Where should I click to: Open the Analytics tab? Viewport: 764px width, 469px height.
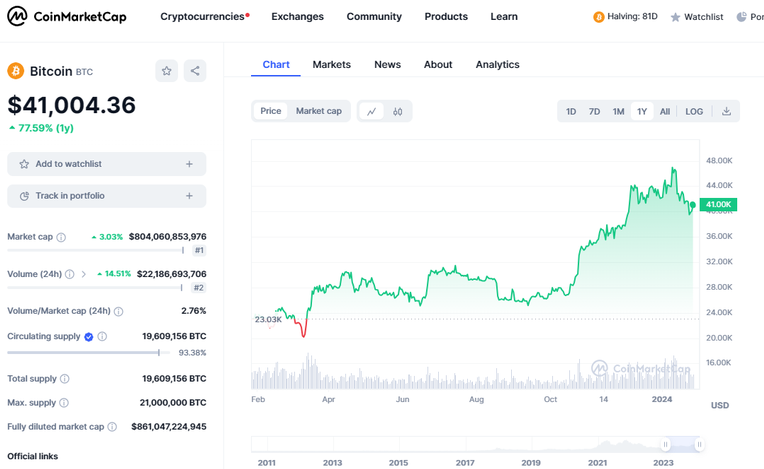[x=497, y=64]
